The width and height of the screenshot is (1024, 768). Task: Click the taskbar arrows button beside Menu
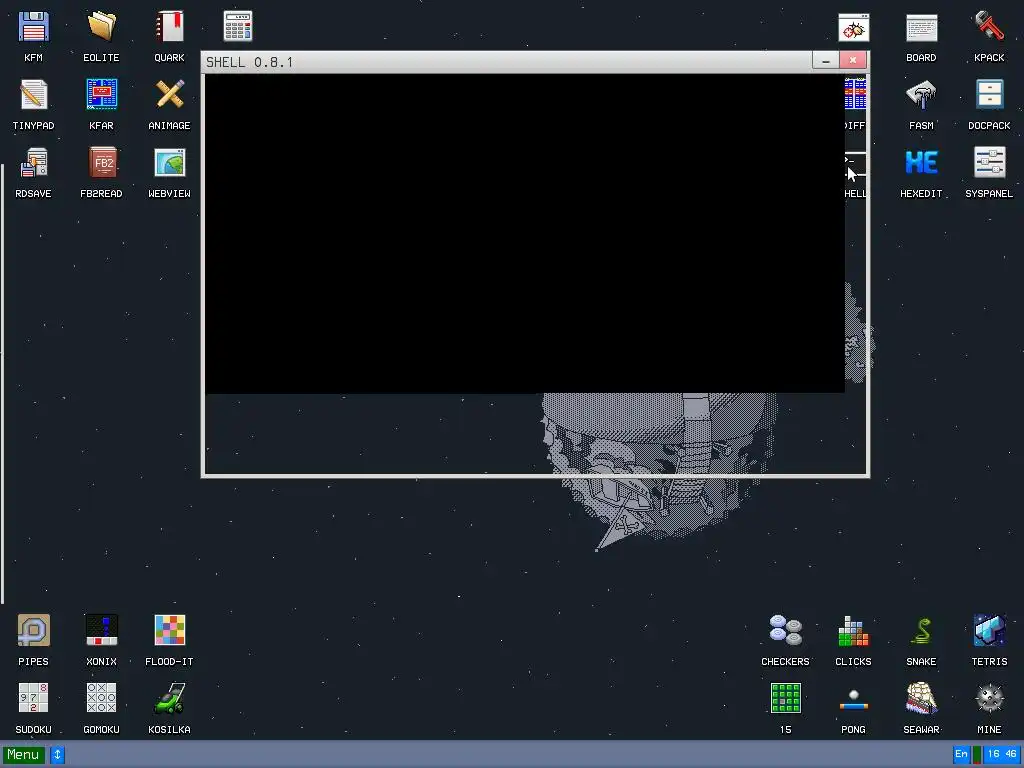click(x=57, y=755)
